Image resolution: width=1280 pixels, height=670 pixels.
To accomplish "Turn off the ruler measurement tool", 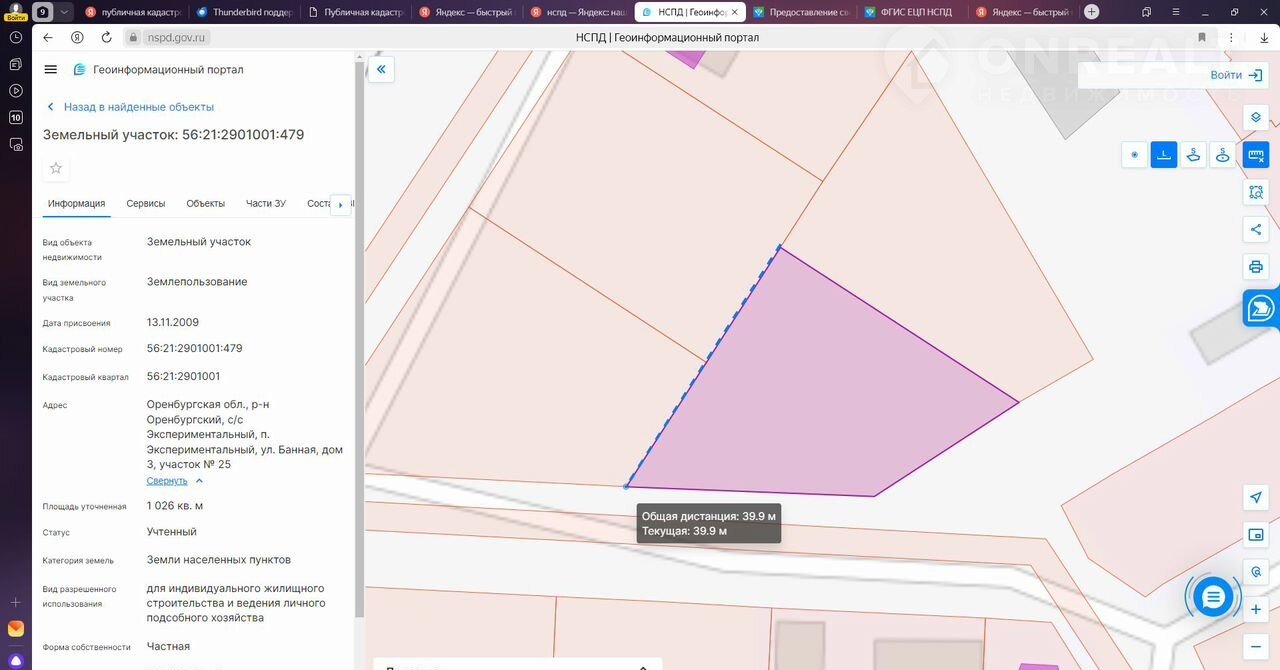I will click(x=1256, y=155).
